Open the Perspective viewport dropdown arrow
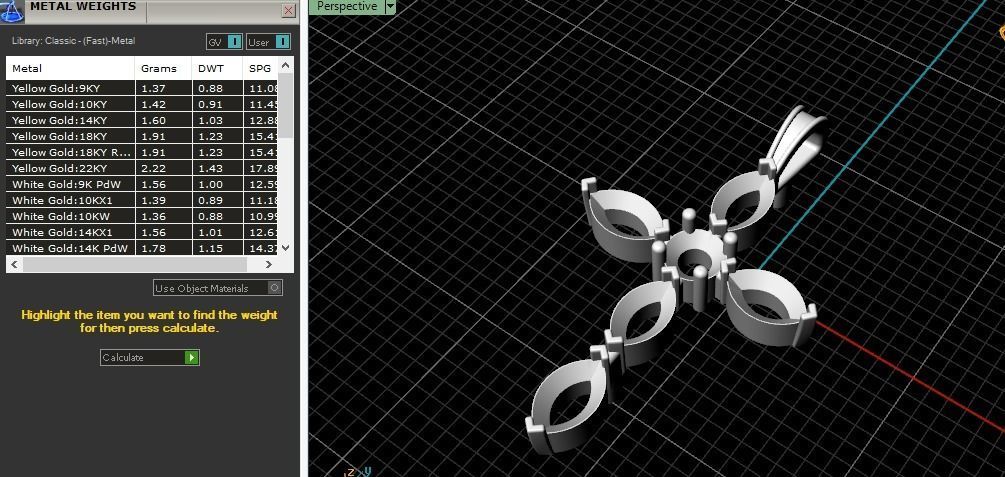This screenshot has height=477, width=1005. 390,6
